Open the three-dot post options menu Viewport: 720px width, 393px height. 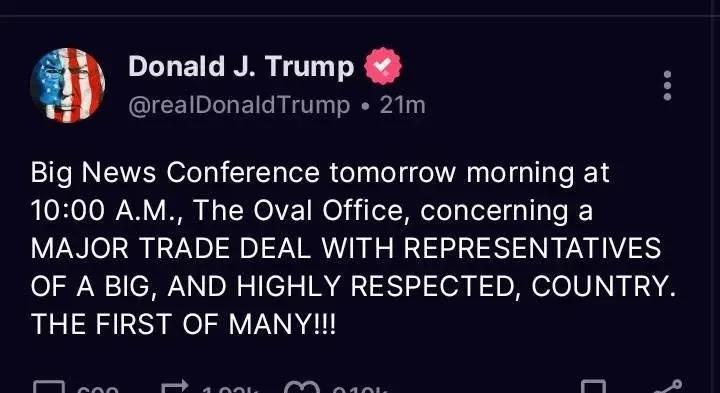(x=667, y=85)
